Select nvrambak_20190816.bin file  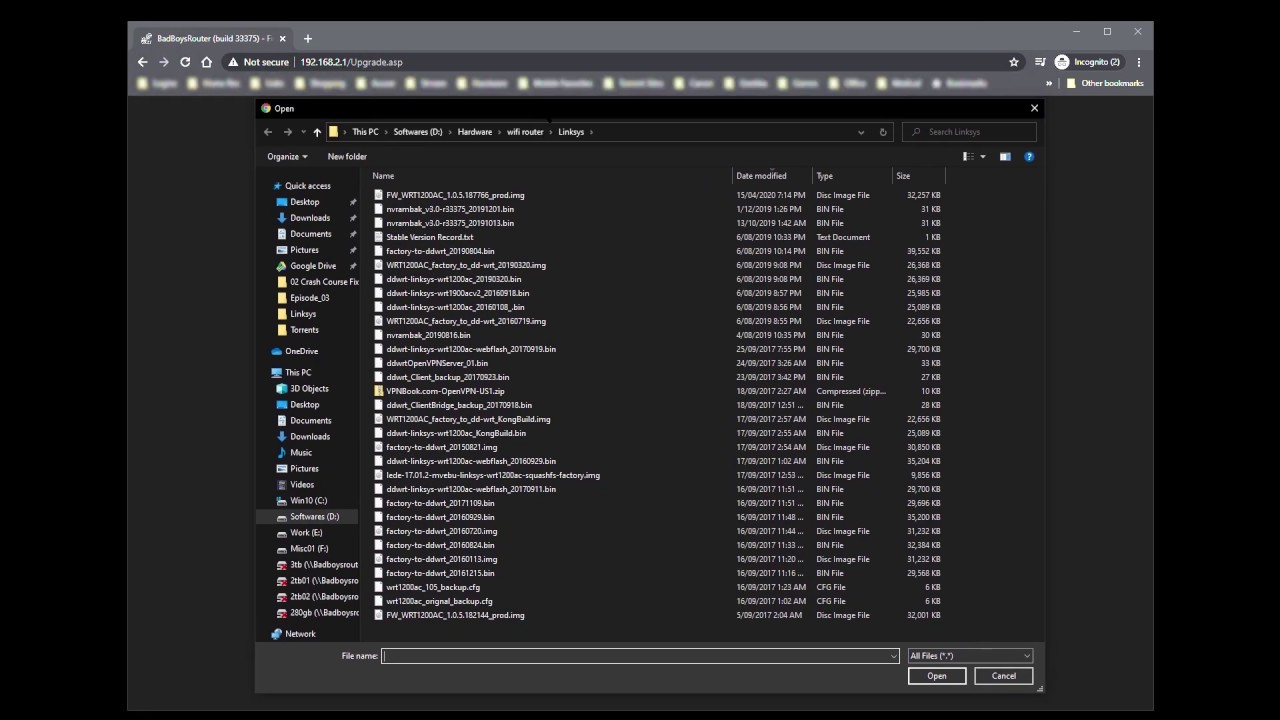tap(428, 335)
